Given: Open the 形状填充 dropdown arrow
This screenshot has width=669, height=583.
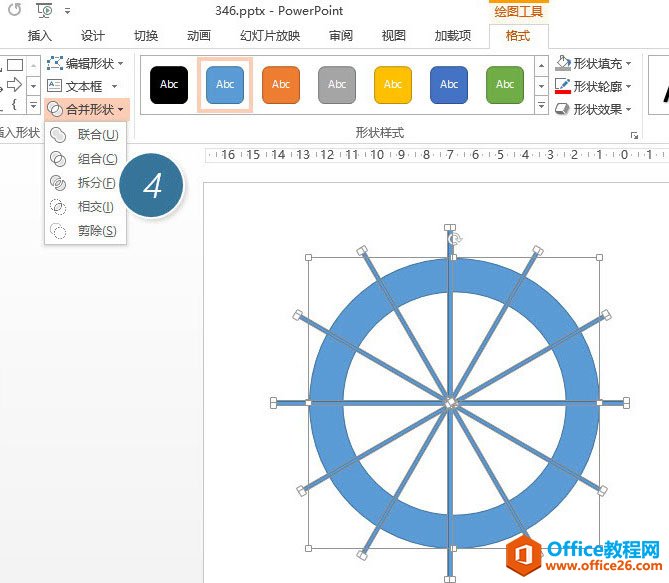Looking at the screenshot, I should [x=628, y=64].
